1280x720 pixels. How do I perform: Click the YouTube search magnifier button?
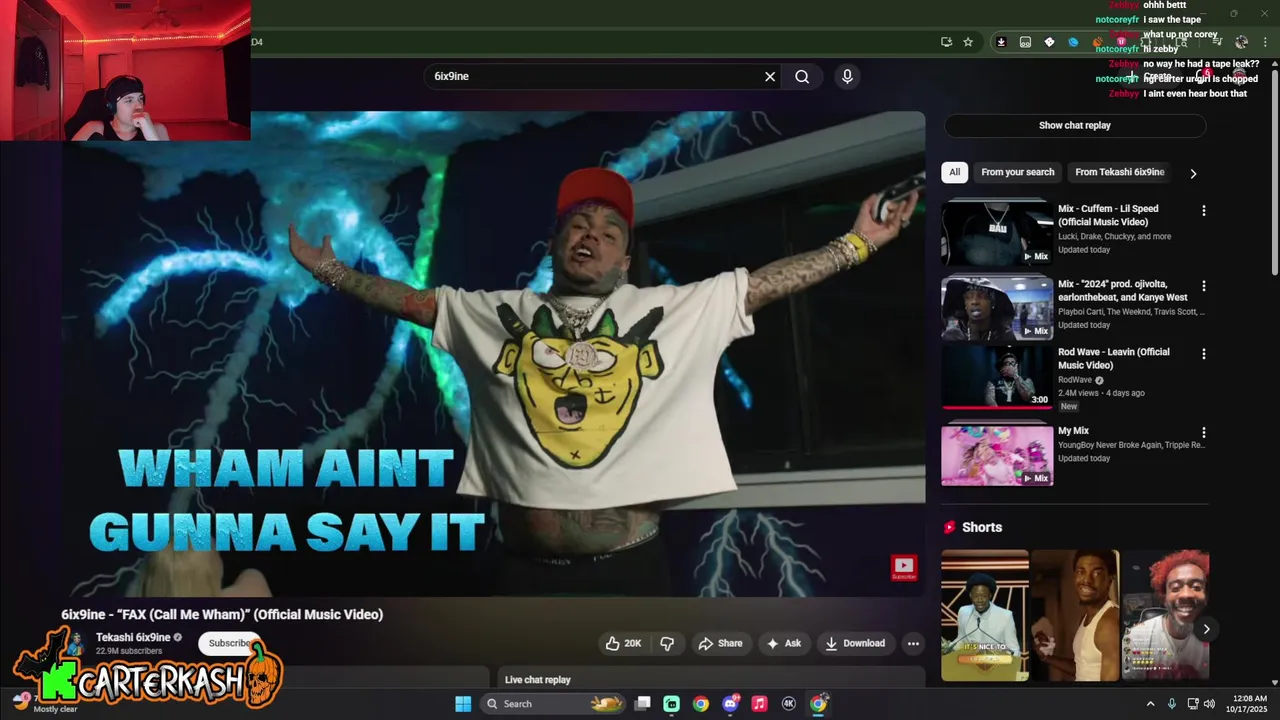[802, 76]
